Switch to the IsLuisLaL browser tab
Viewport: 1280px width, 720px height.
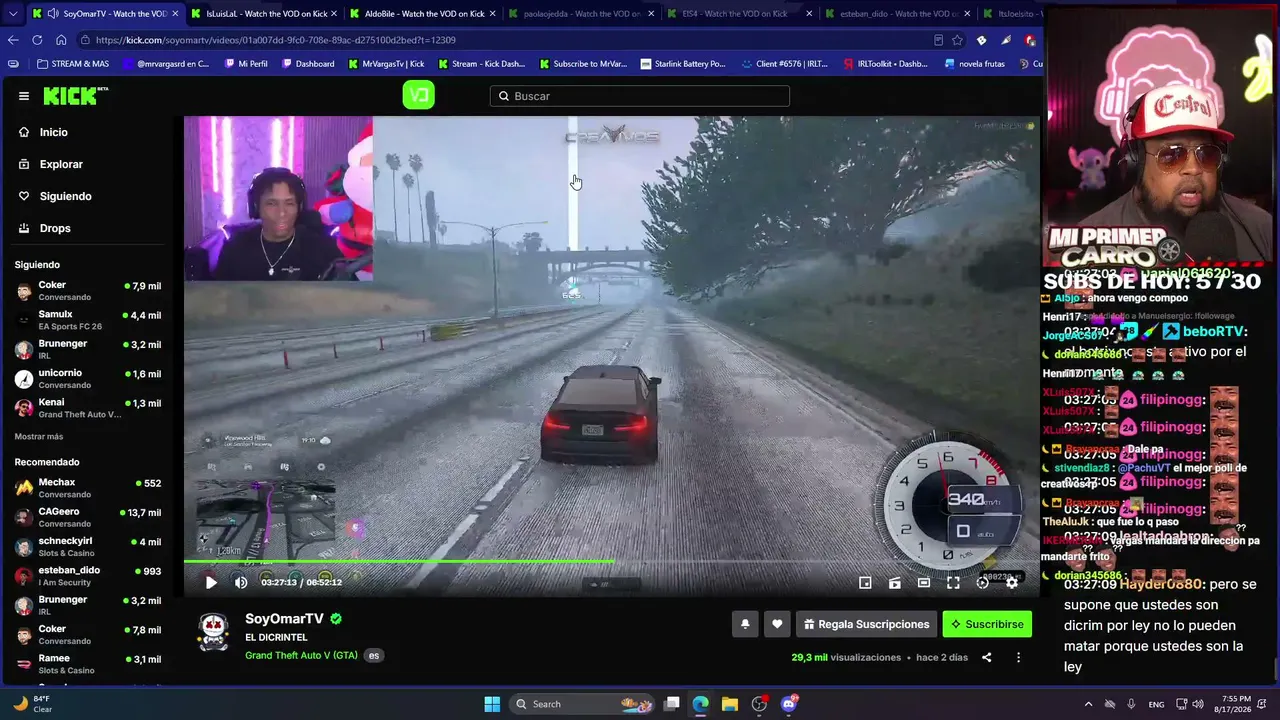point(264,14)
